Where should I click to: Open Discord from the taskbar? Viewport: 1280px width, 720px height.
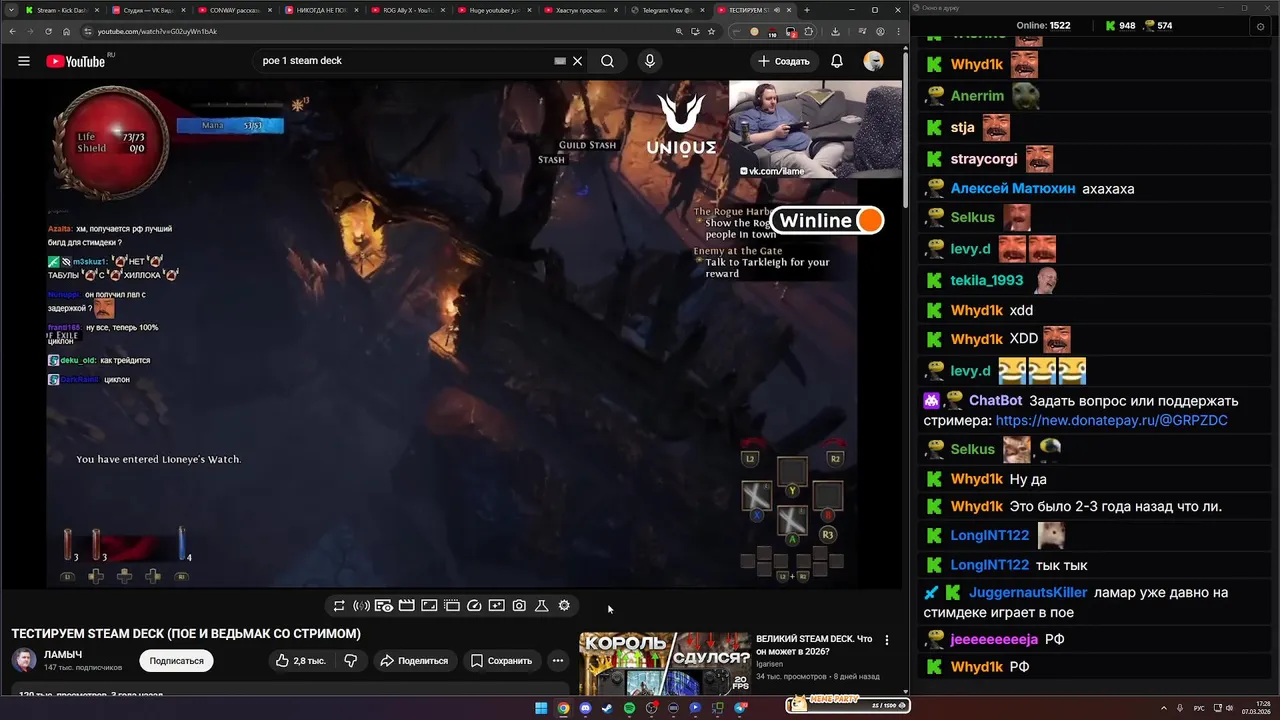[585, 708]
